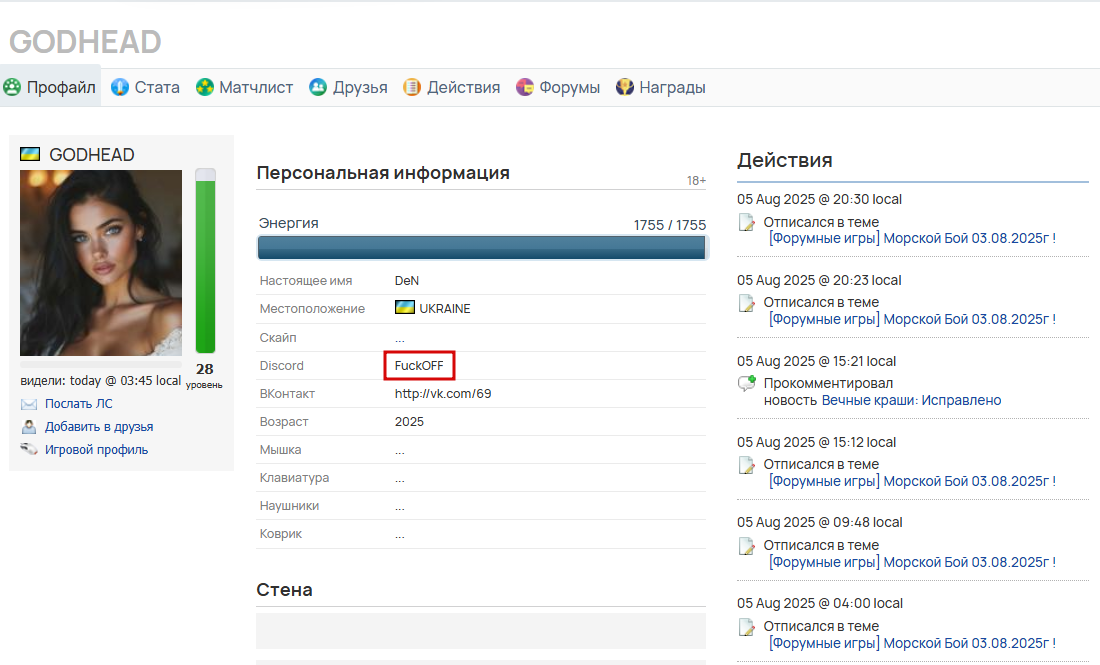Open the Награды tab
Viewport: 1100px width, 665px height.
[661, 87]
